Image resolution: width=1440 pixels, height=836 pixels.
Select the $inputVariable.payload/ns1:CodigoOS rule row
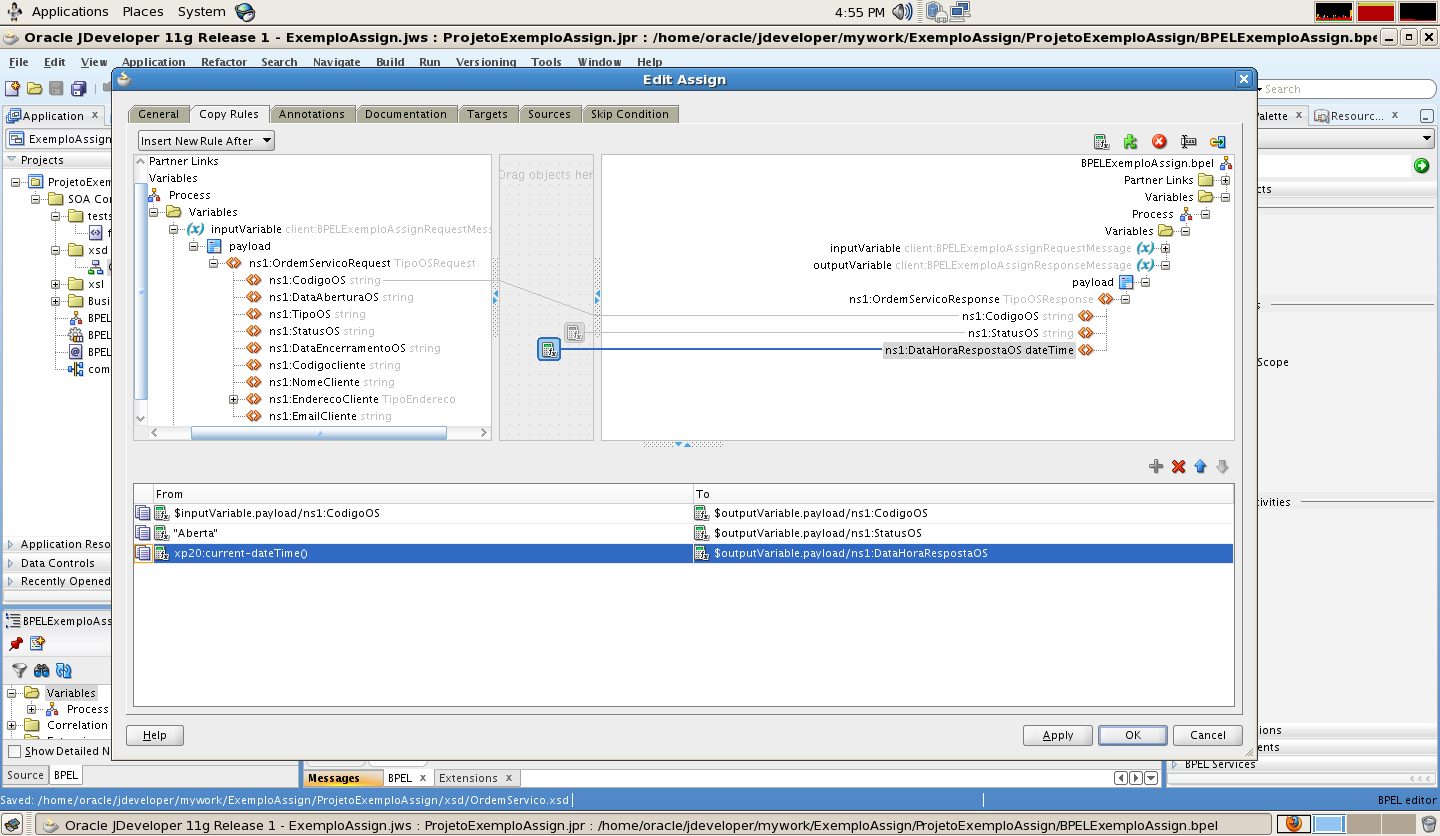(x=683, y=513)
